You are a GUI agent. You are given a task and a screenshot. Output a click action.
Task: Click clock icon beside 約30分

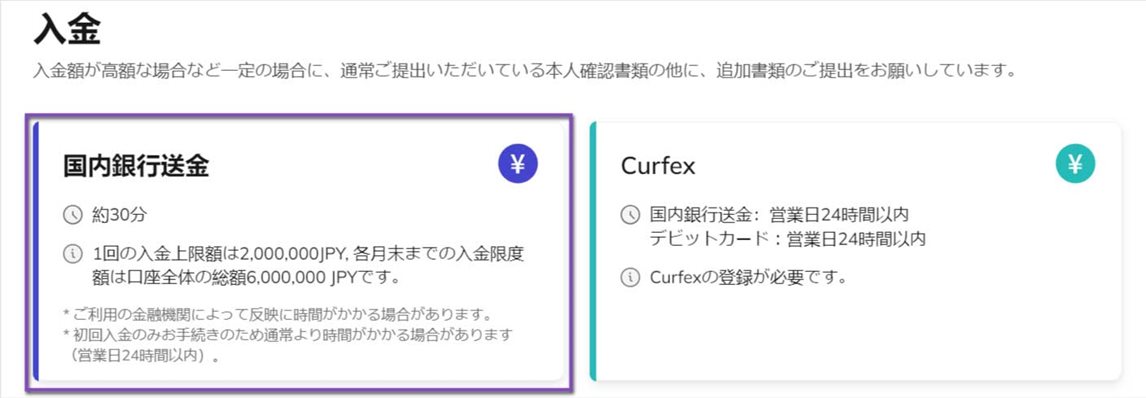point(74,215)
